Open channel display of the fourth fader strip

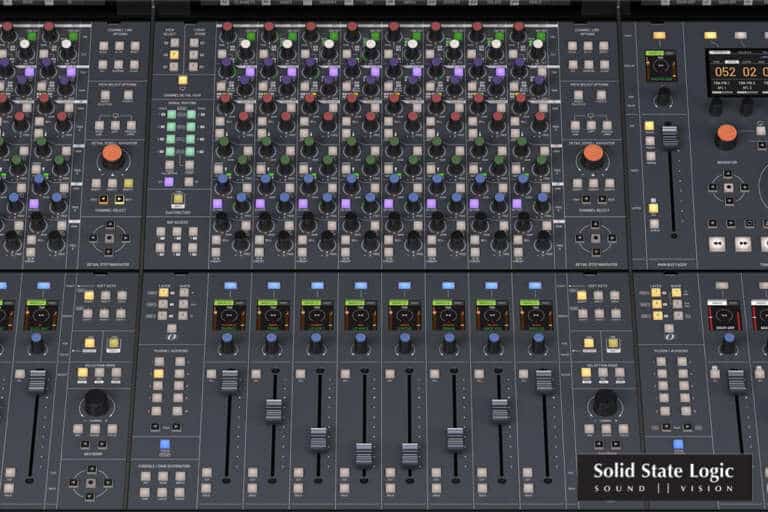click(x=360, y=315)
